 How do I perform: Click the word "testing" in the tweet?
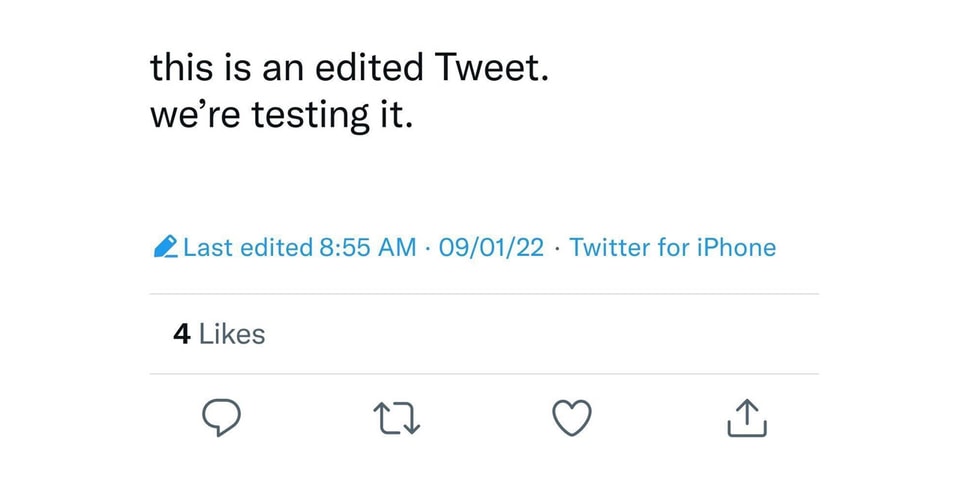pos(311,116)
